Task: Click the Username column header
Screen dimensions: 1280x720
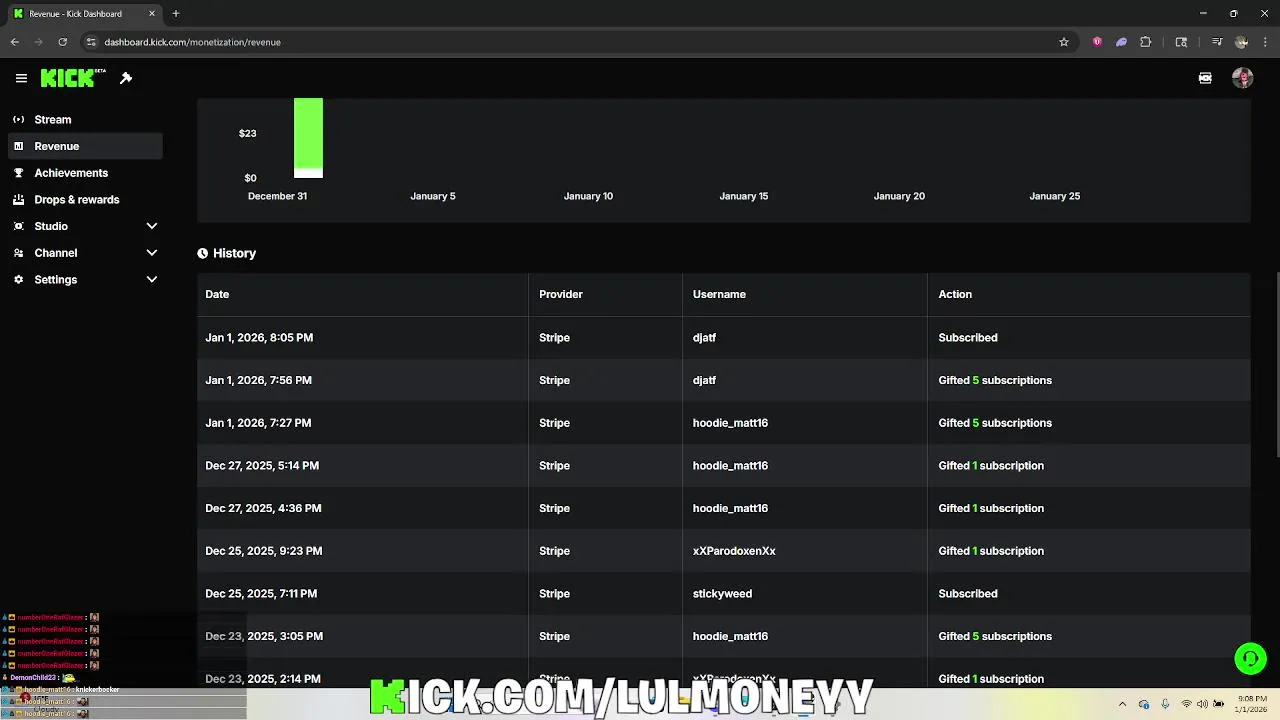Action: coord(719,294)
